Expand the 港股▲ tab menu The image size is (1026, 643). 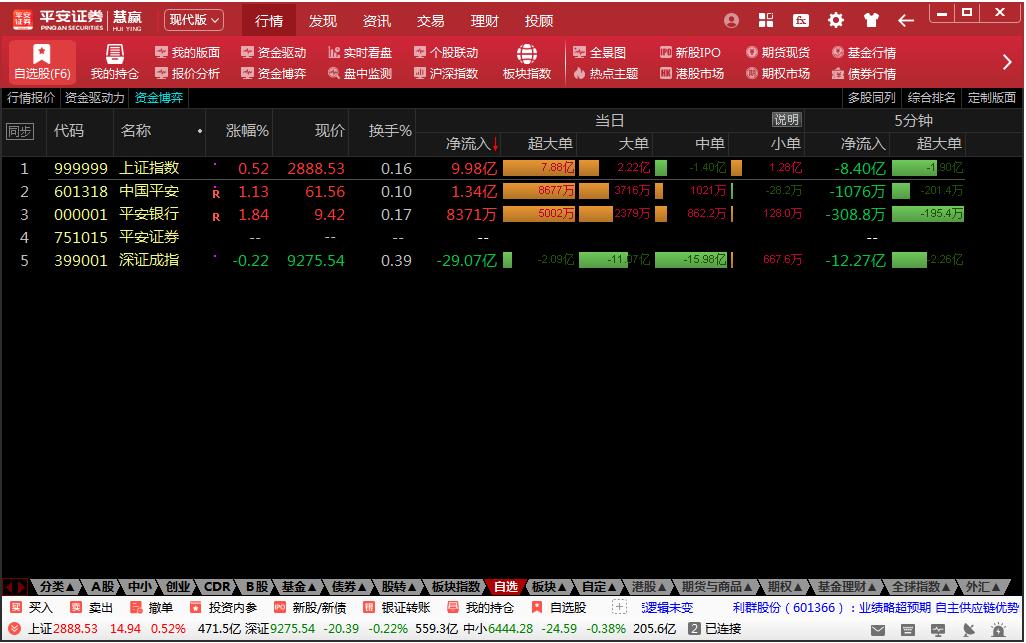click(649, 587)
